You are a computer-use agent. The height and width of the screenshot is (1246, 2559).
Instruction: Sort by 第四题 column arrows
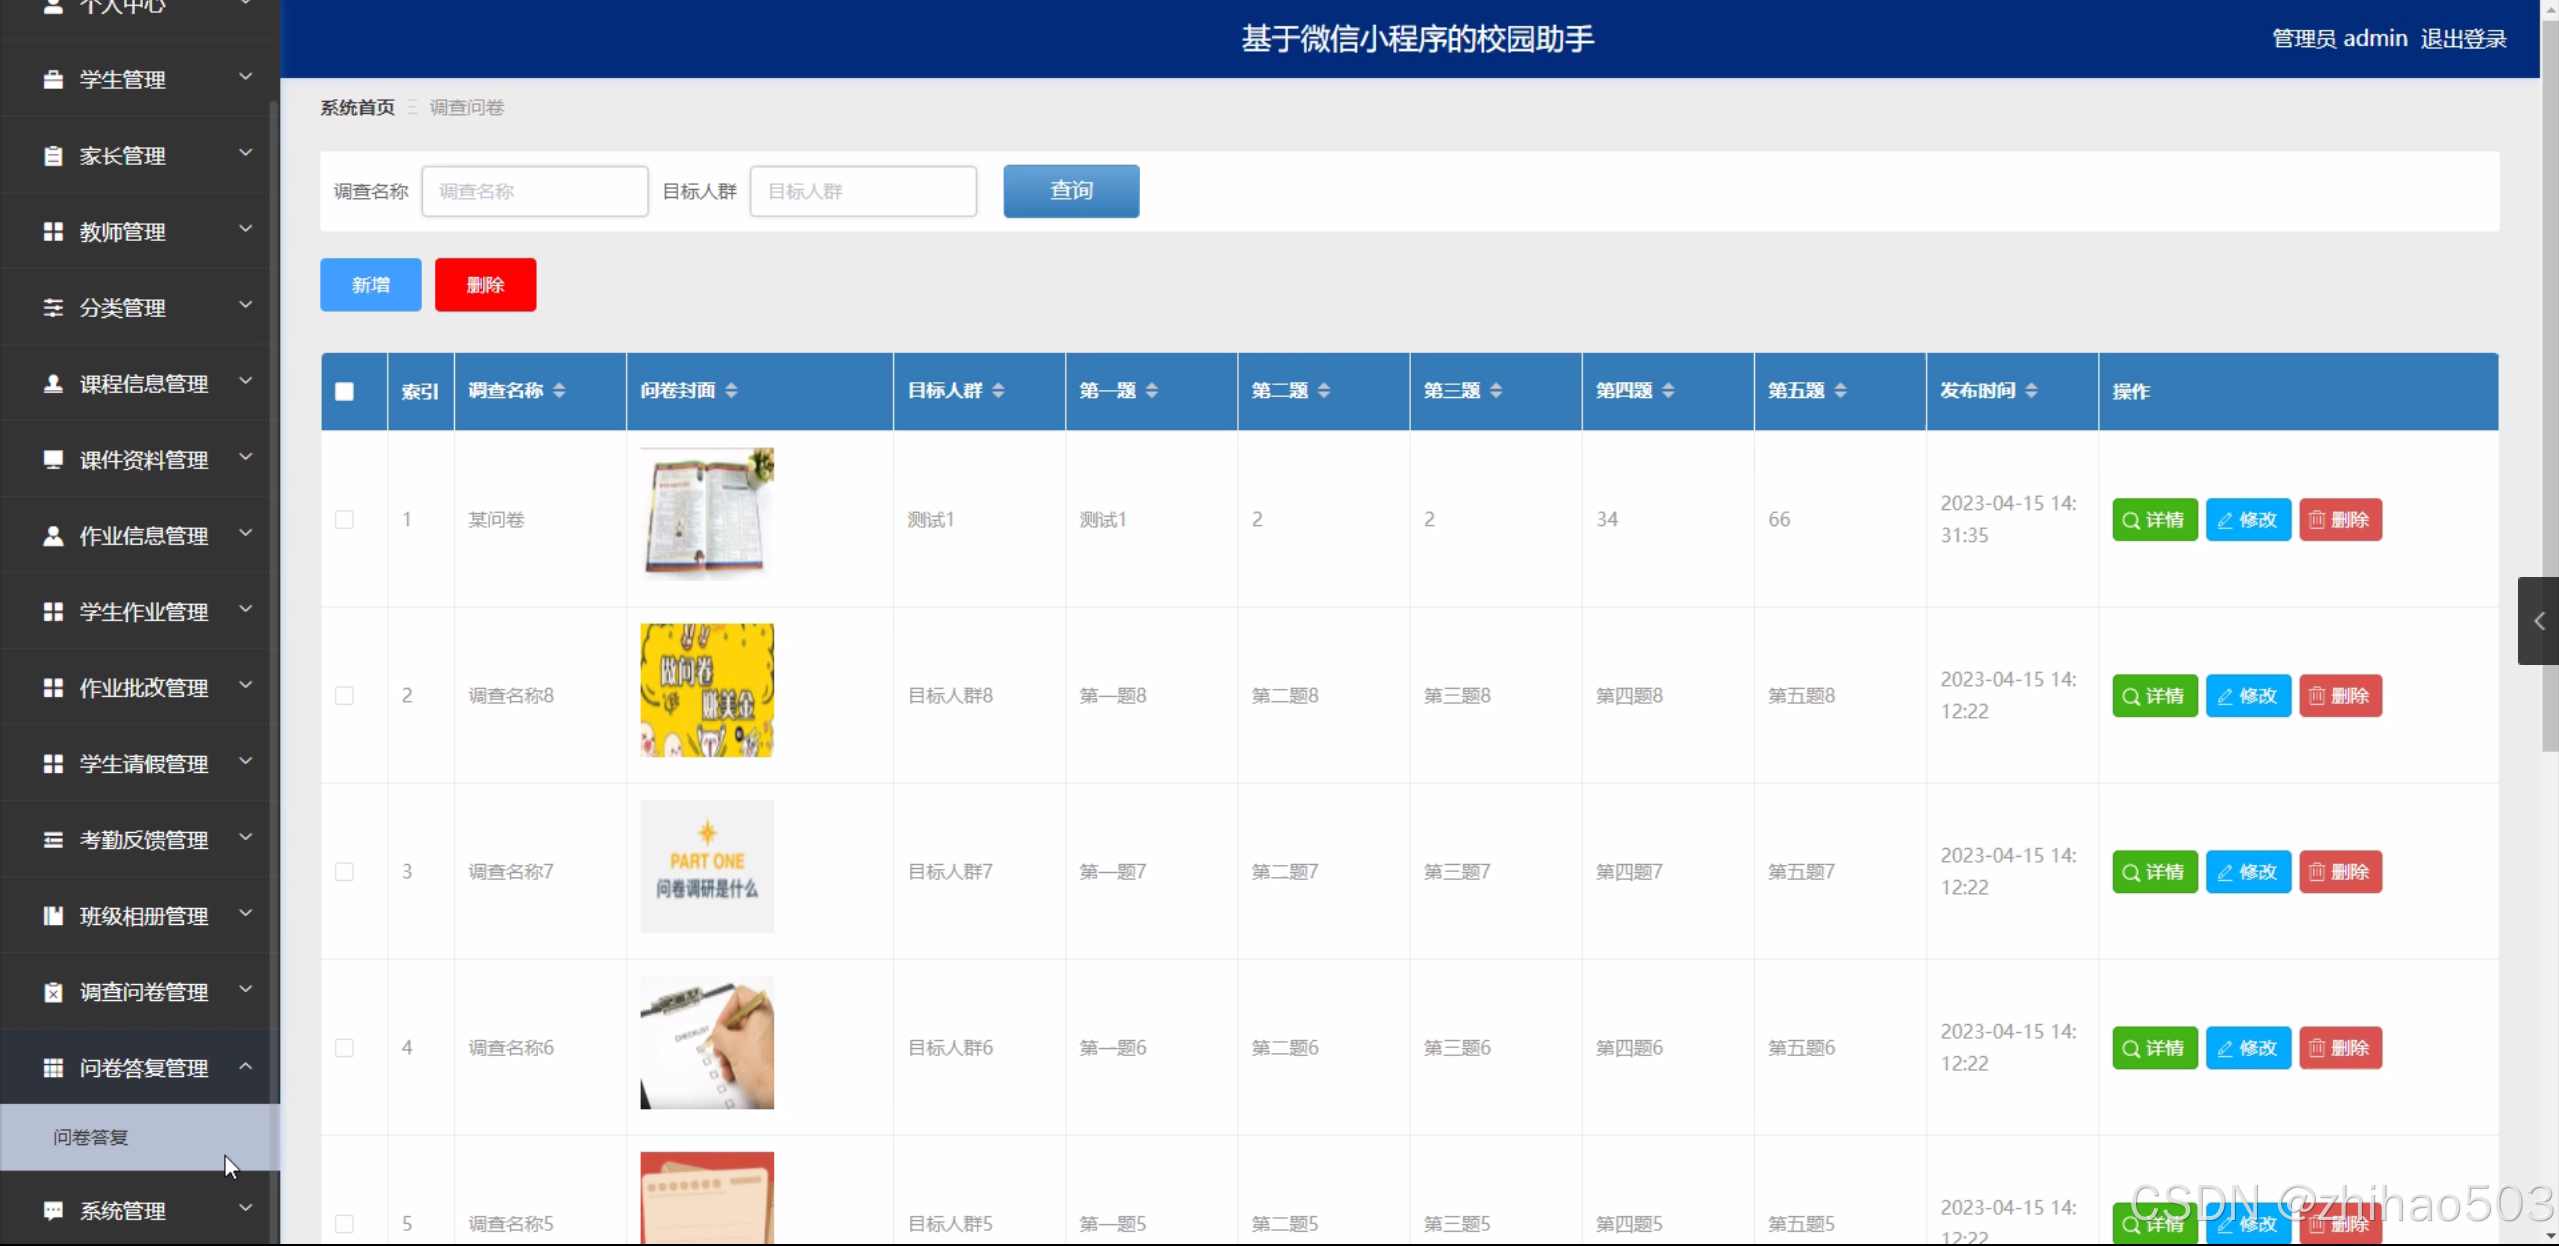coord(1668,390)
